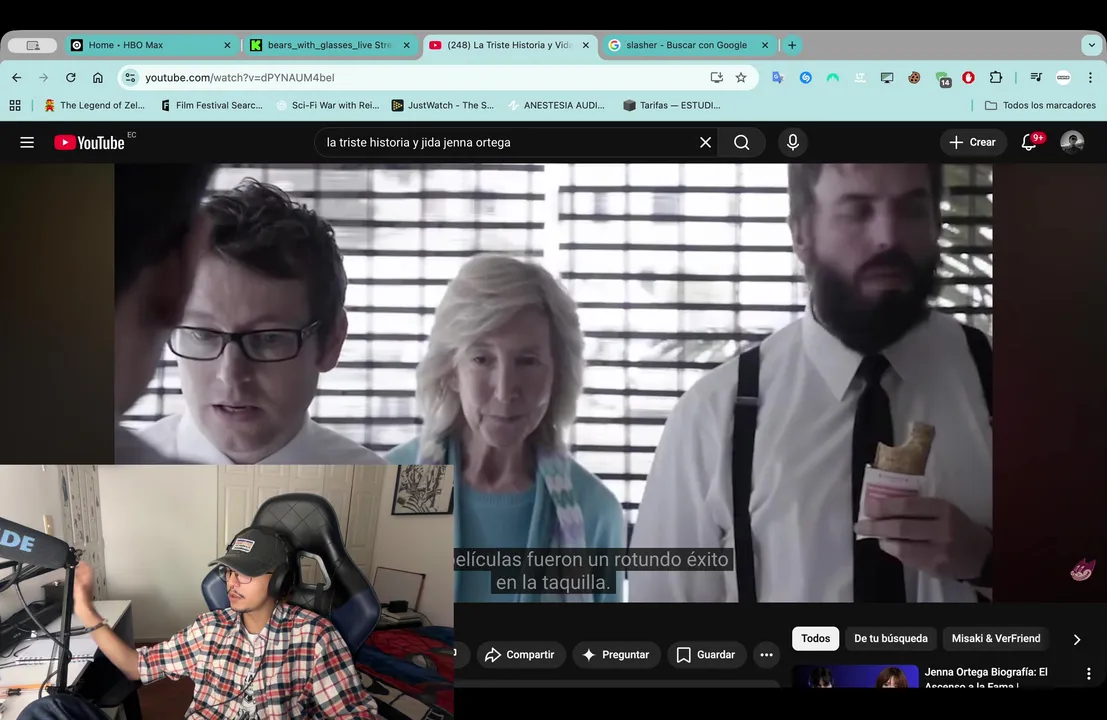This screenshot has height=720, width=1107.
Task: Open Tarifas — ESTUDI bookmark
Action: point(672,105)
